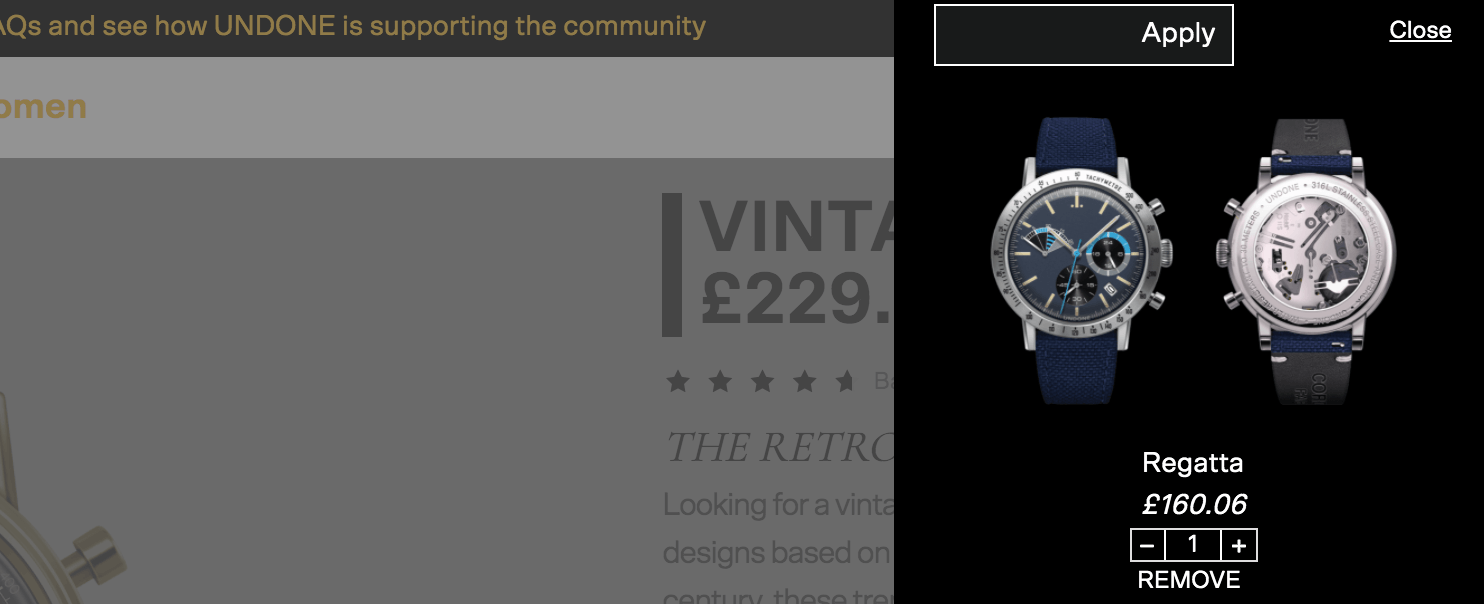This screenshot has height=604, width=1484.
Task: Click the Regatta quantity field showing 1
Action: [1193, 546]
